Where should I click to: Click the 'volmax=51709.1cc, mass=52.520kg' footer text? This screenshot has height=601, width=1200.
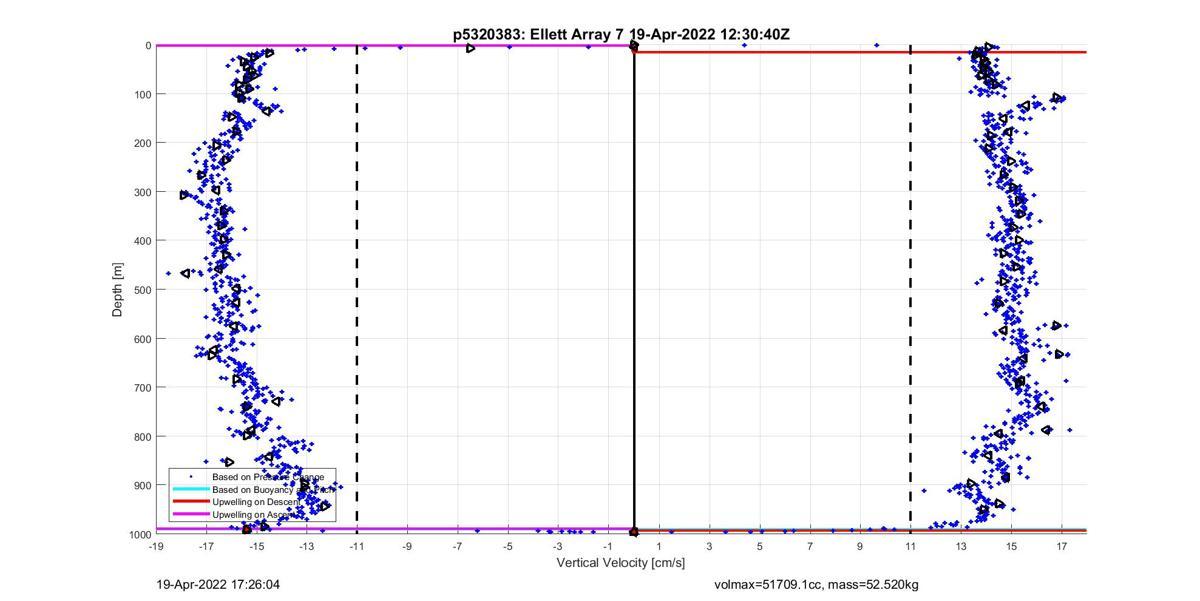(x=816, y=584)
